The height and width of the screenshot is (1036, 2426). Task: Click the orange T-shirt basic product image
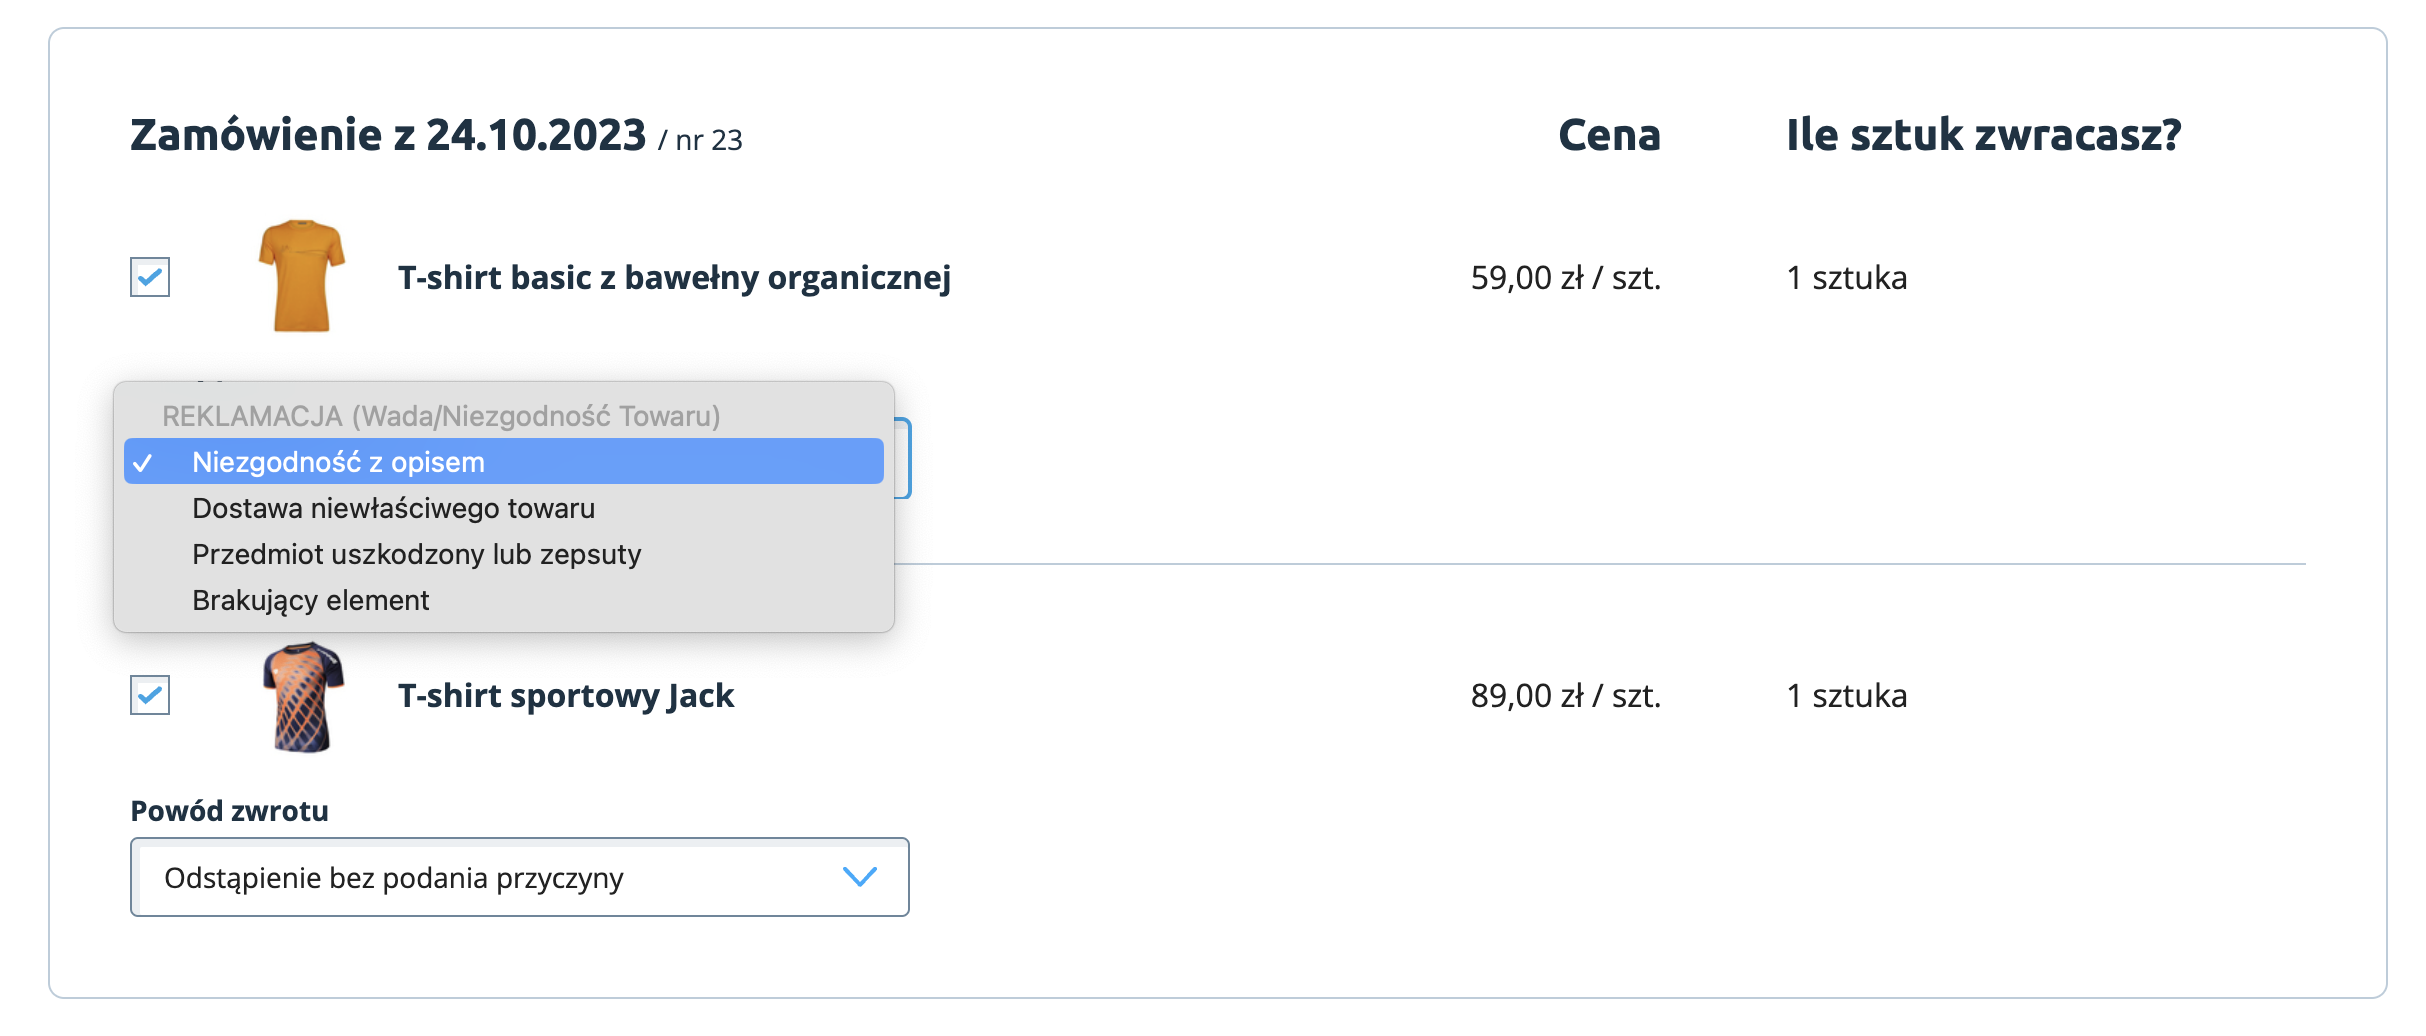[302, 276]
